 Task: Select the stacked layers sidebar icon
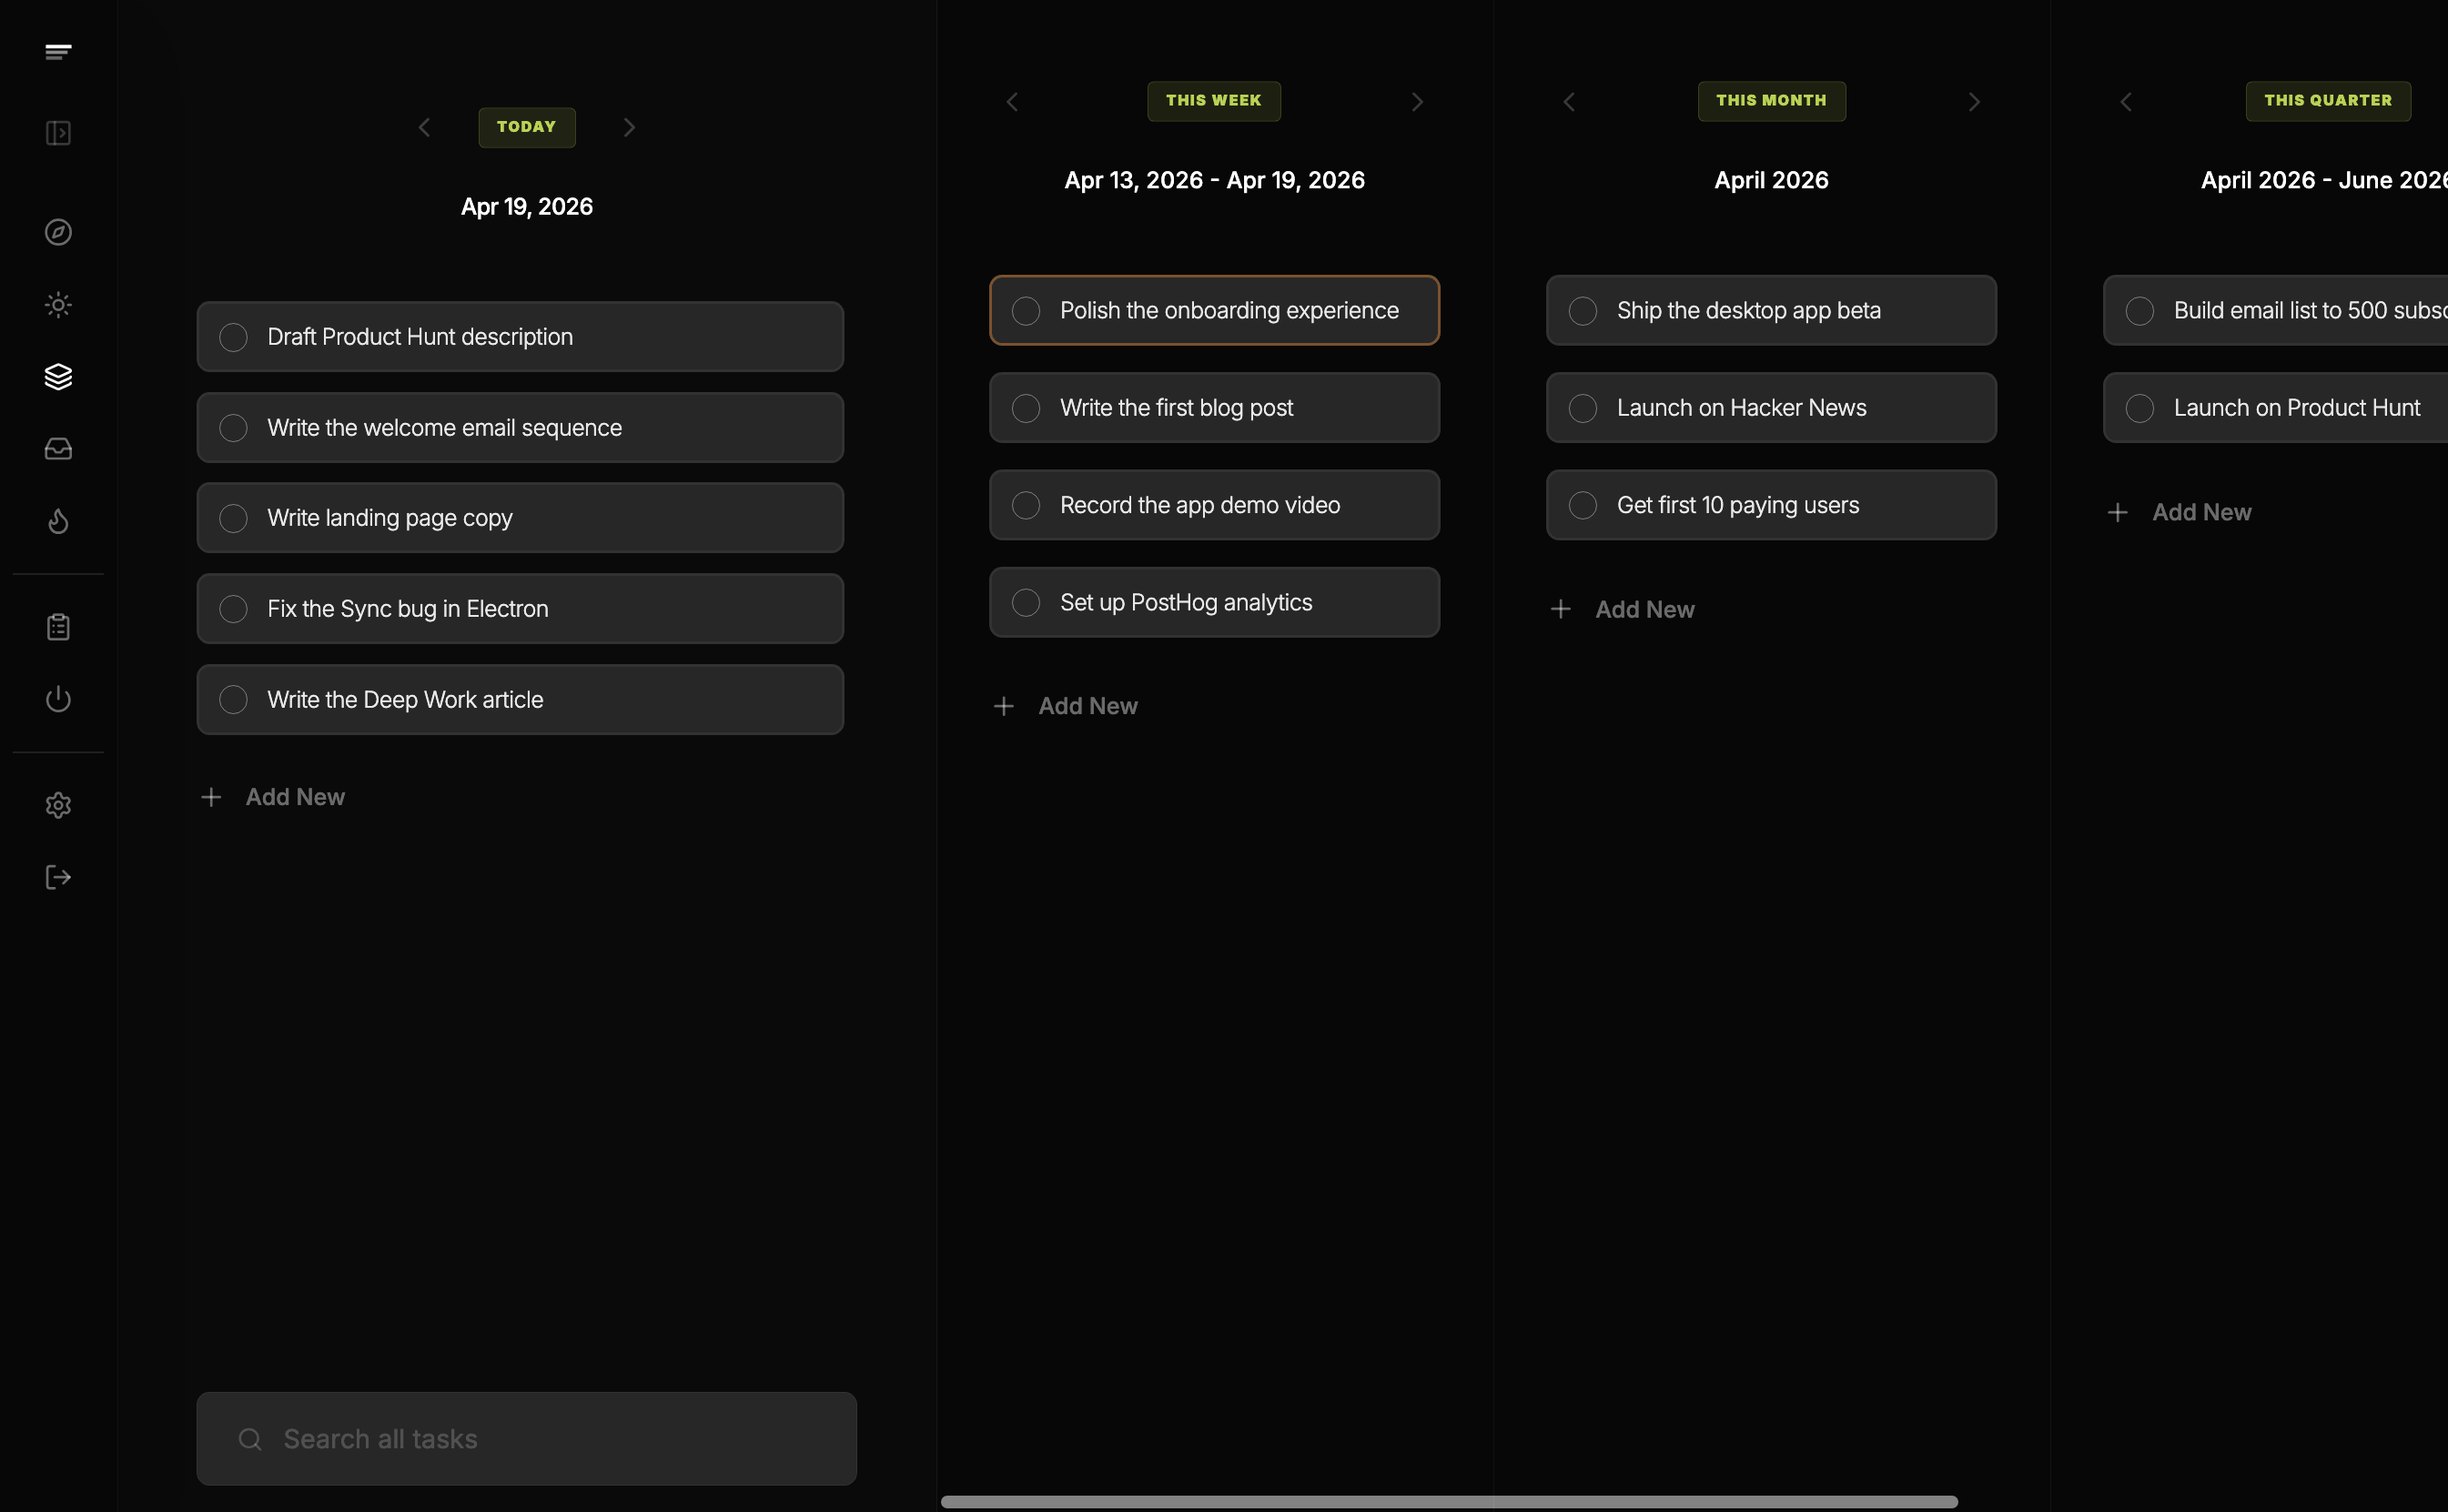pyautogui.click(x=58, y=377)
